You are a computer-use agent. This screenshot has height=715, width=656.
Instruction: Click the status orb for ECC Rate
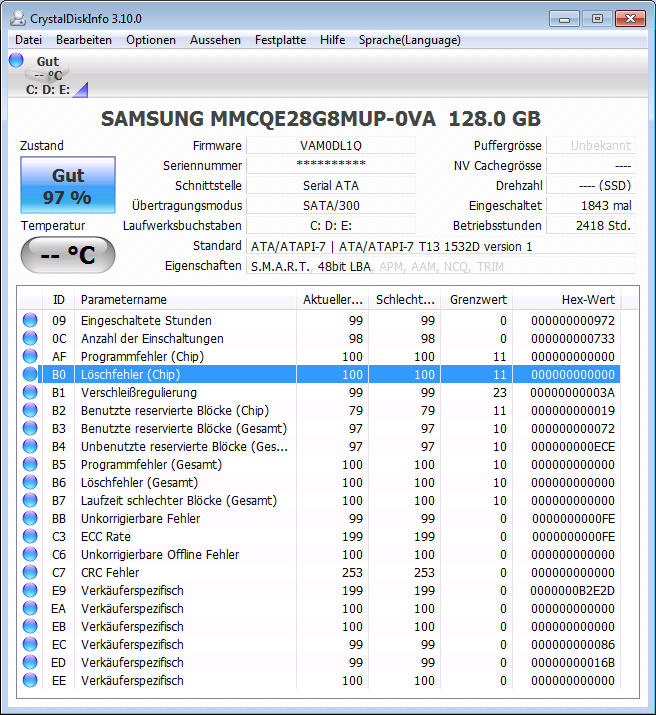30,537
